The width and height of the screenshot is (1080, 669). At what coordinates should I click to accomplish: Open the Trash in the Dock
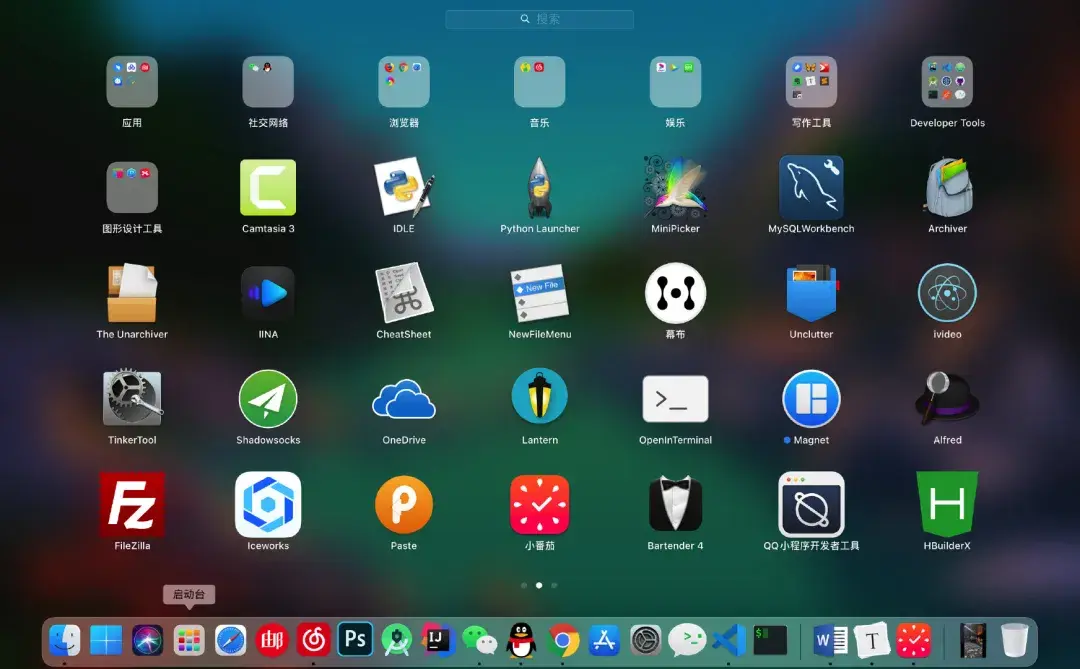1014,640
